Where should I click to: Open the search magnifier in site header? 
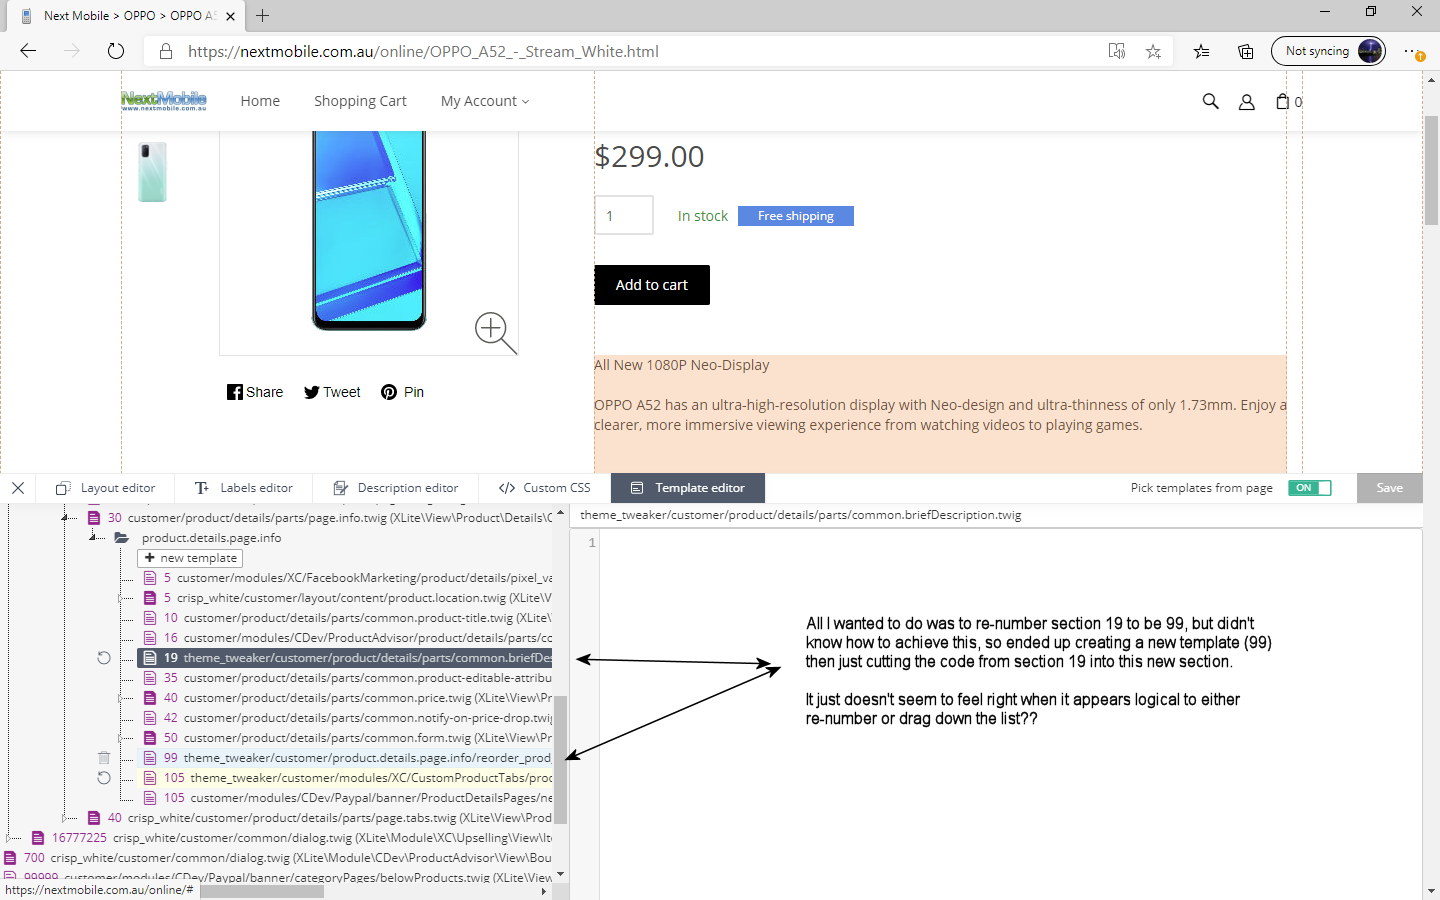[x=1210, y=101]
